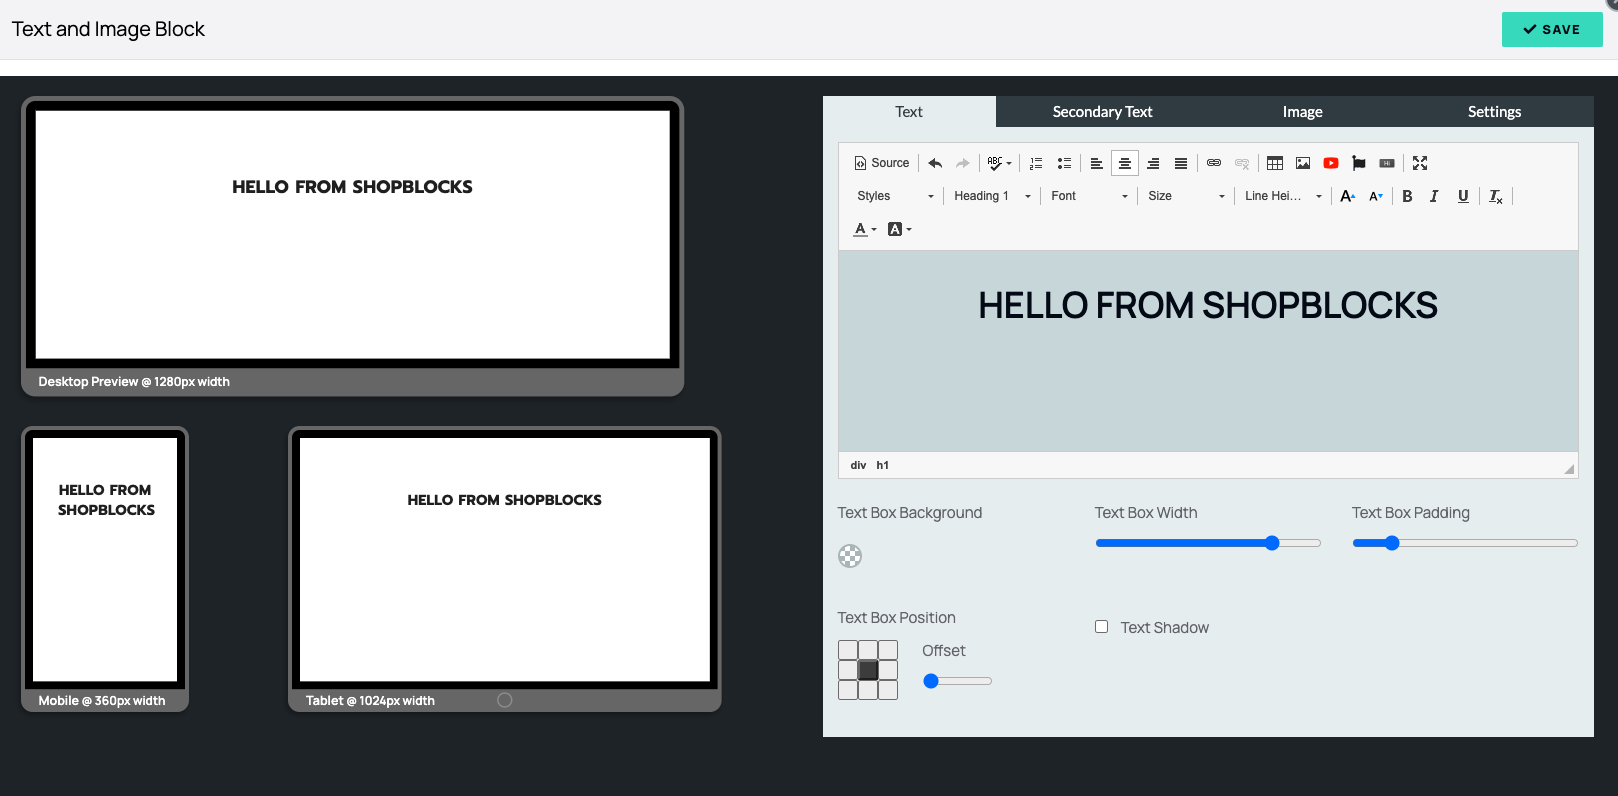Click the placeholder insert icon

[1387, 163]
